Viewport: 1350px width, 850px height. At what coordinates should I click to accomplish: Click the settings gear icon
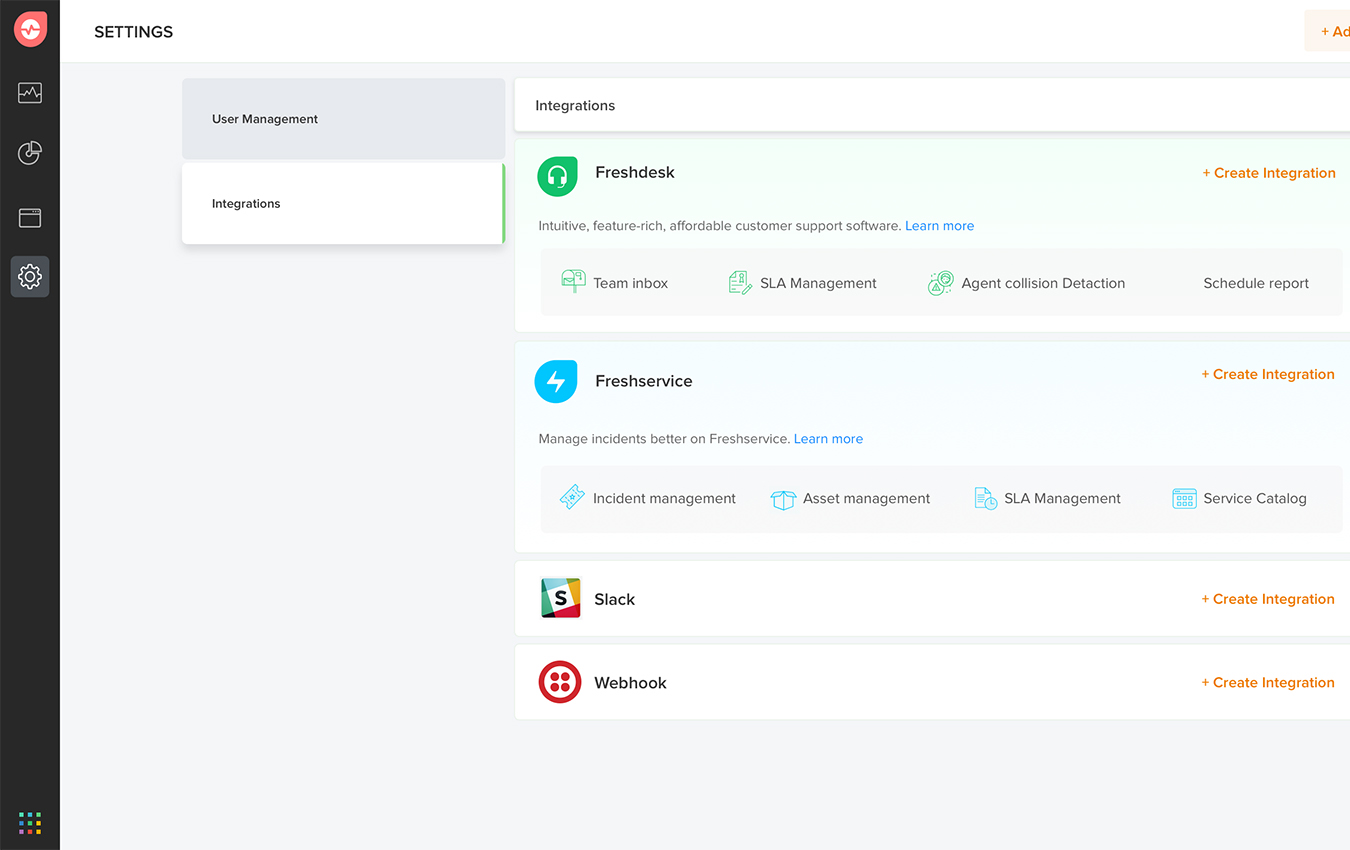30,276
